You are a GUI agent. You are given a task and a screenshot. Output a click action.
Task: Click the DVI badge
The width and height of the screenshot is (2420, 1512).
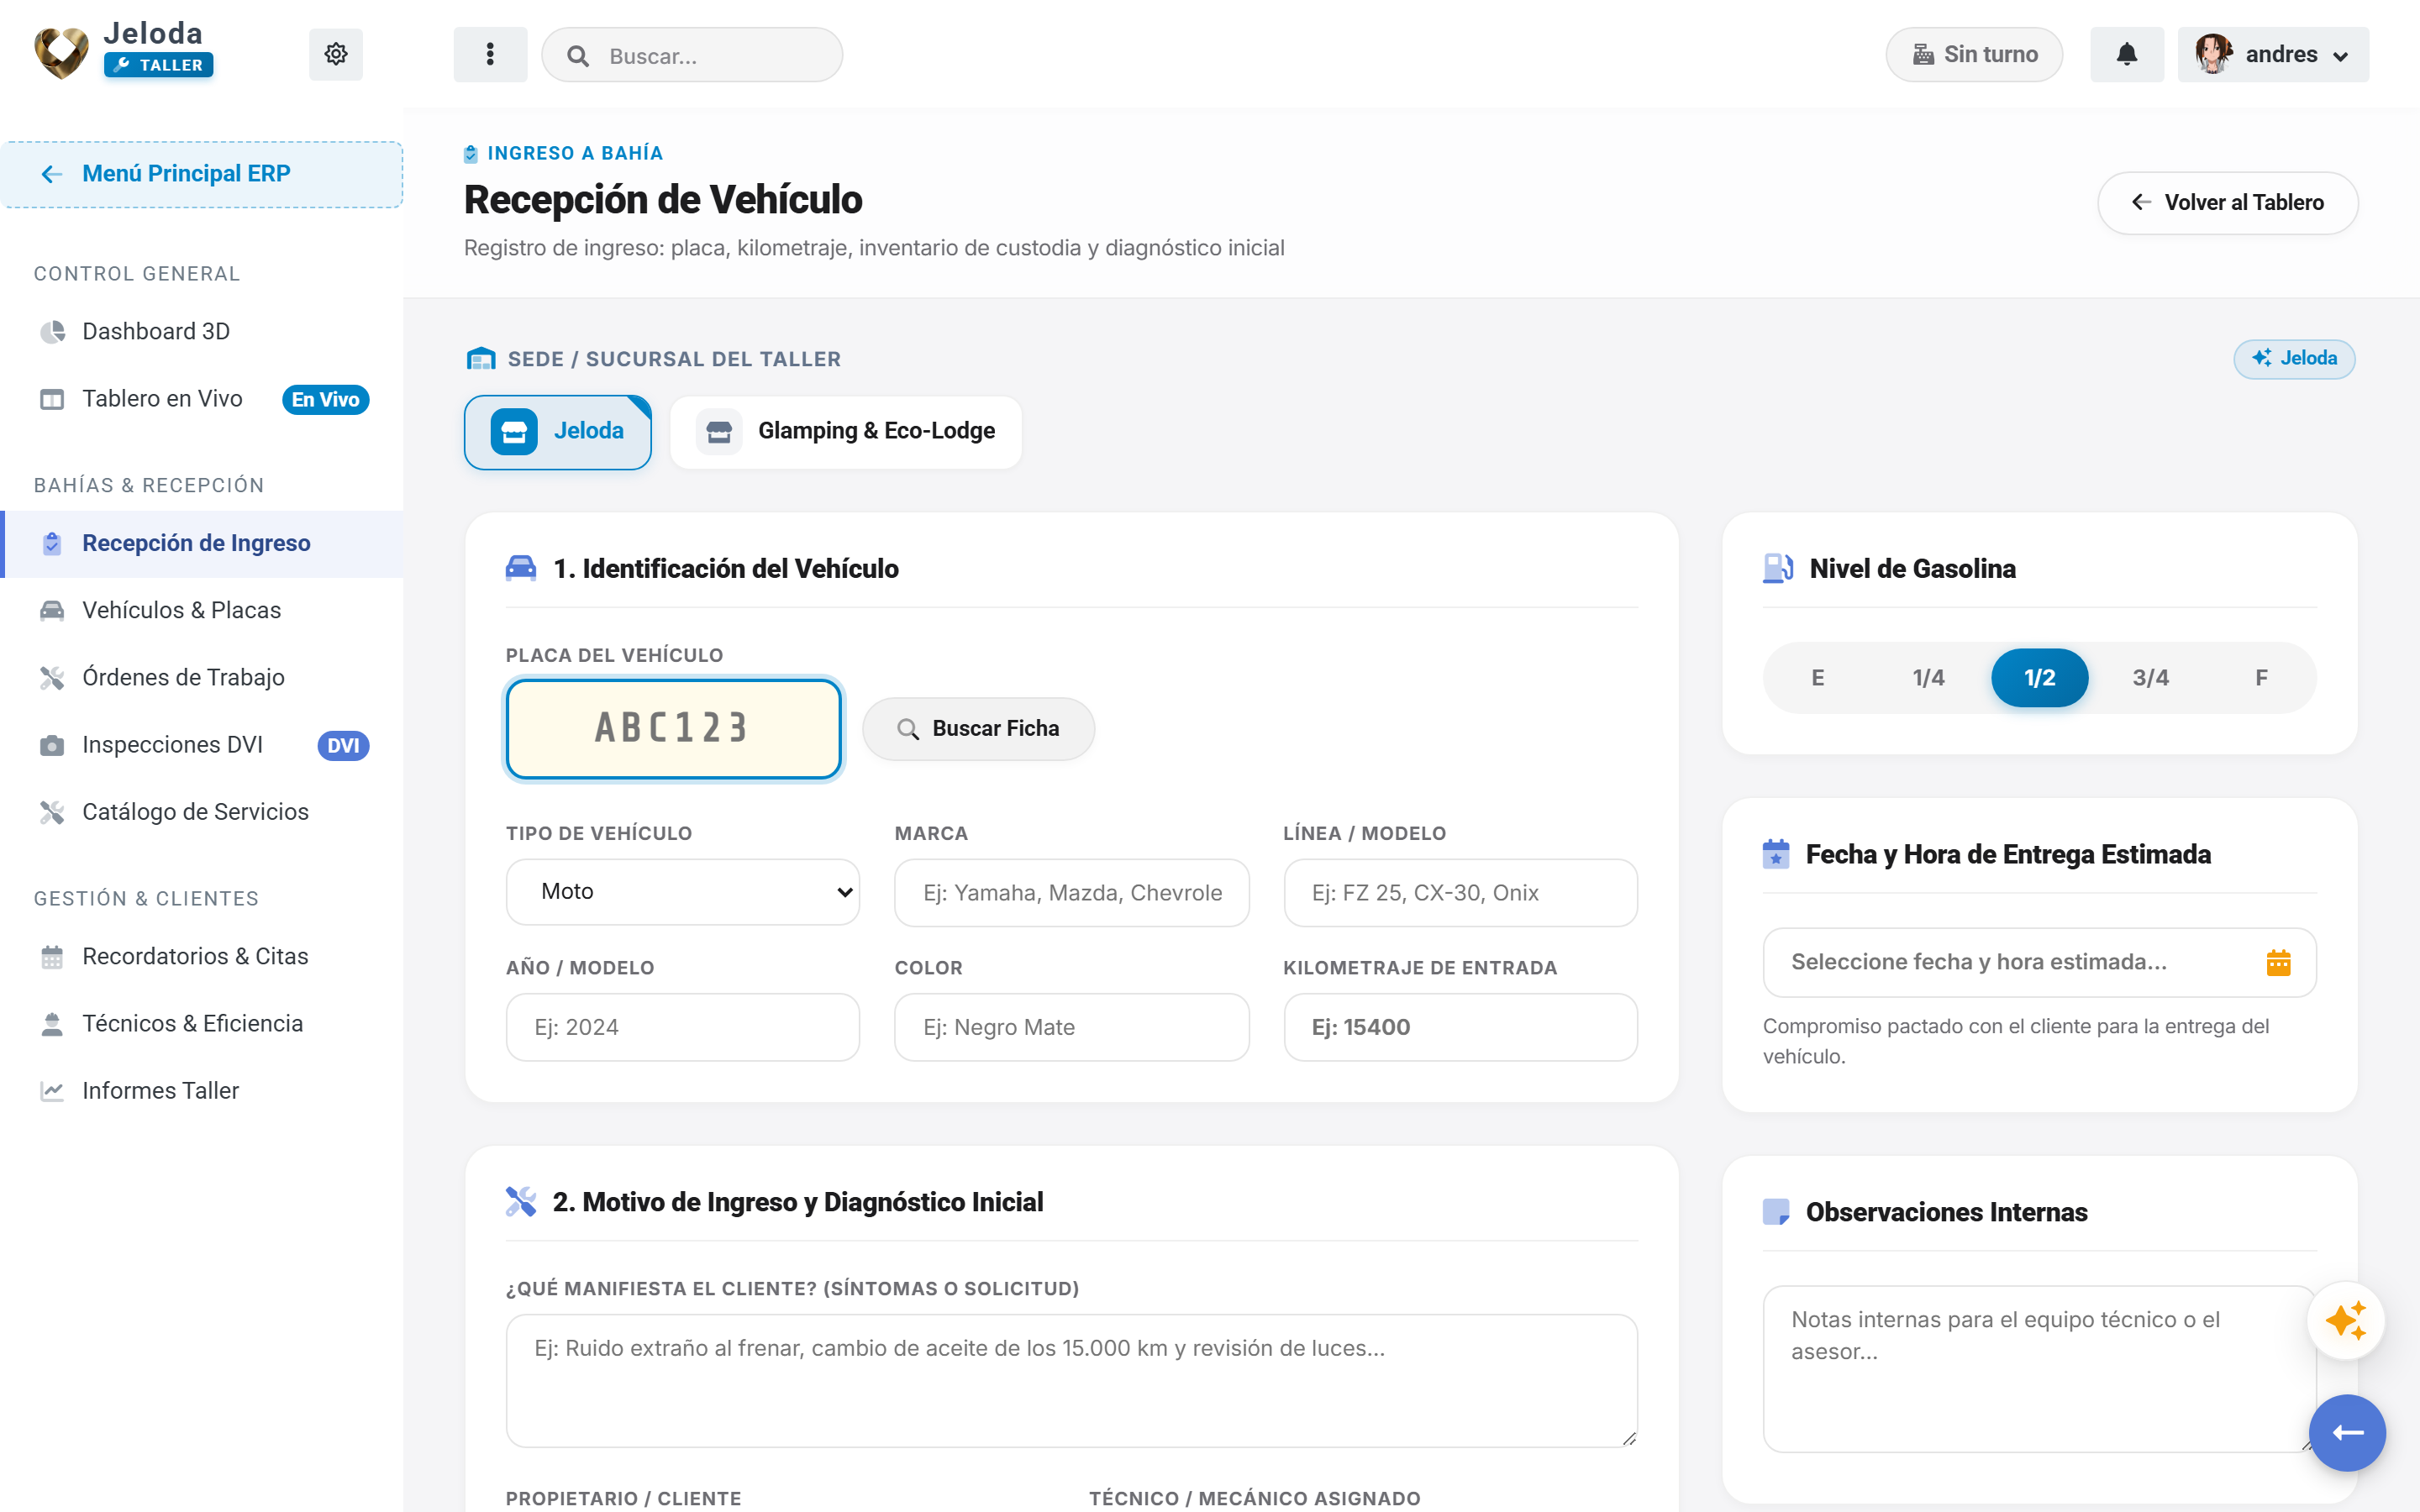point(343,745)
